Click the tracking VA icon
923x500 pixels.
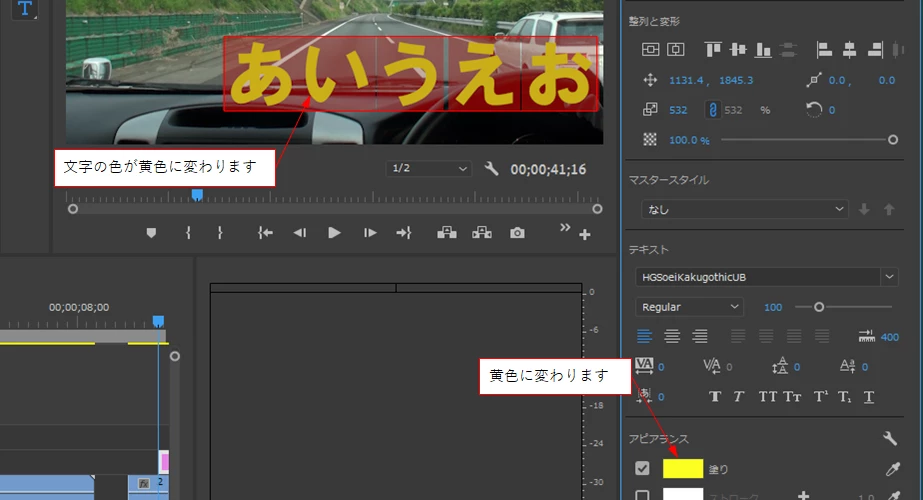pos(644,366)
